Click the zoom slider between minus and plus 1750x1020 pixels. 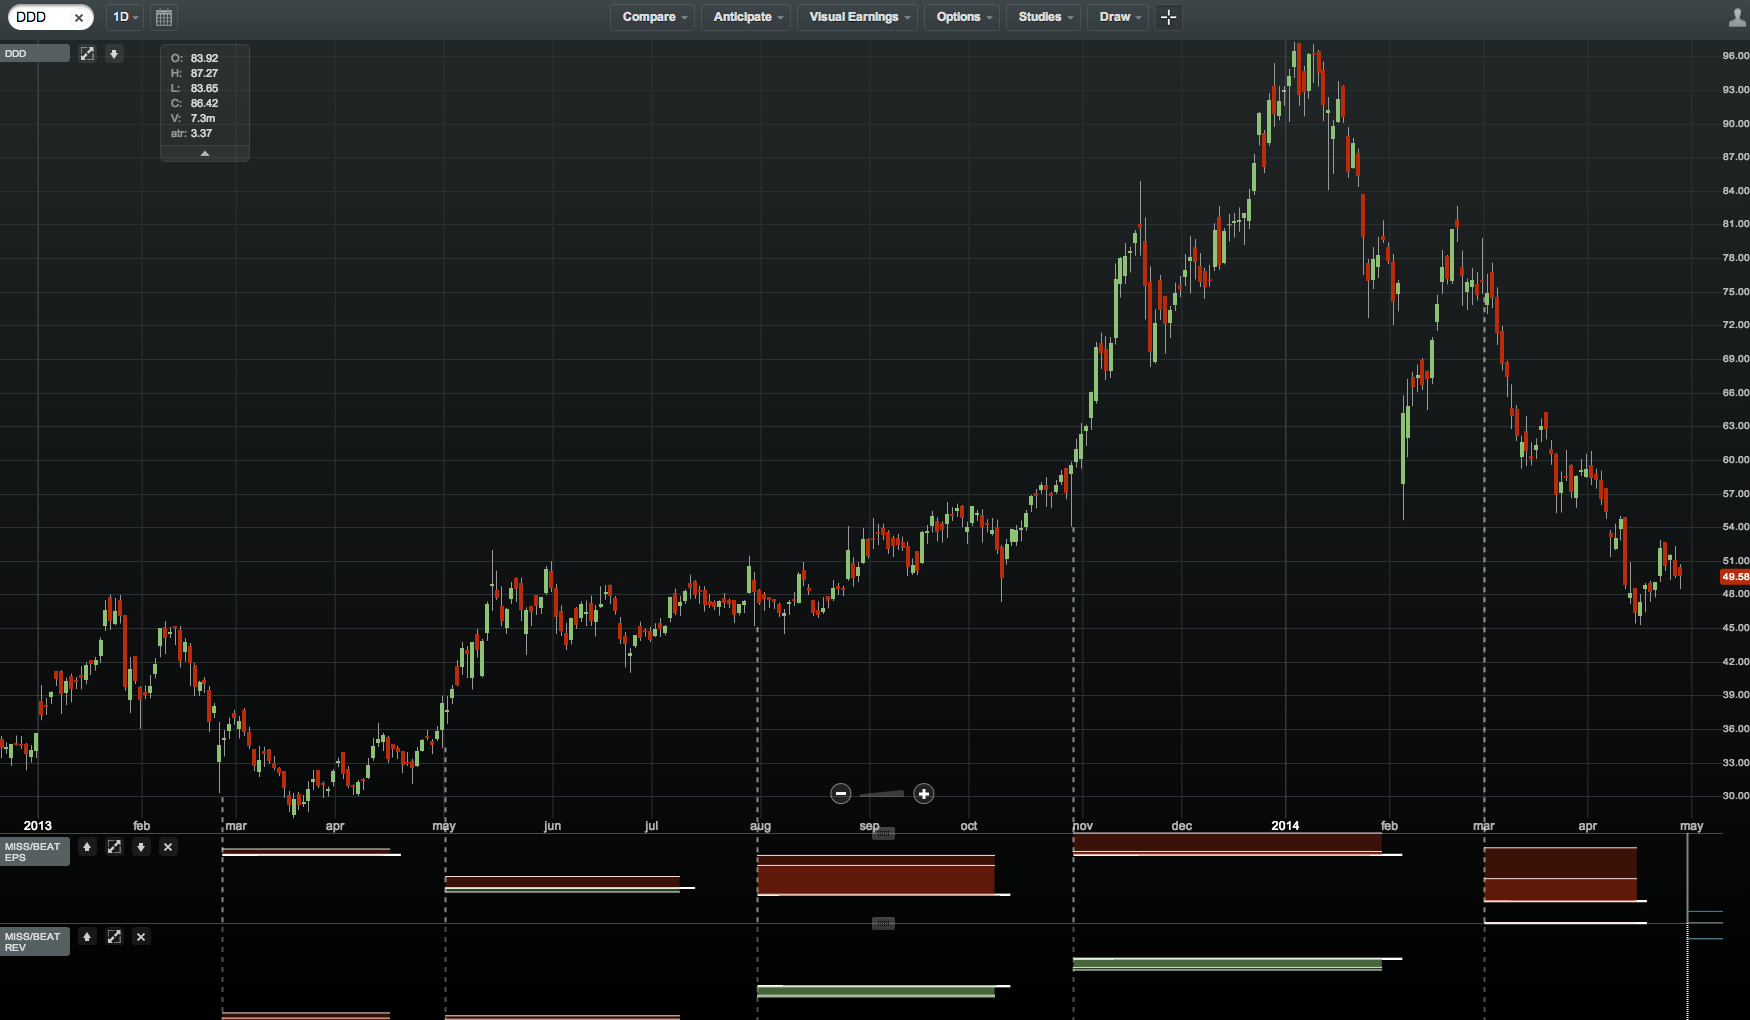point(882,794)
